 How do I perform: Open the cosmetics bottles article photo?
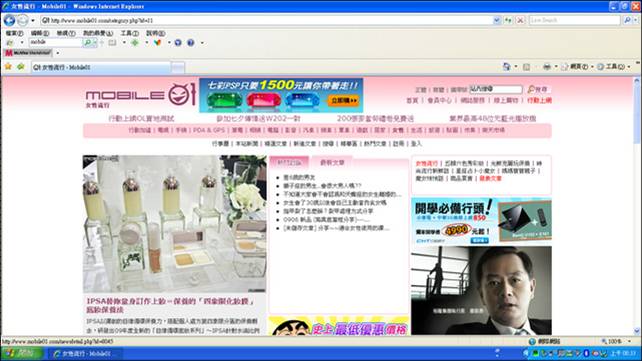point(174,223)
